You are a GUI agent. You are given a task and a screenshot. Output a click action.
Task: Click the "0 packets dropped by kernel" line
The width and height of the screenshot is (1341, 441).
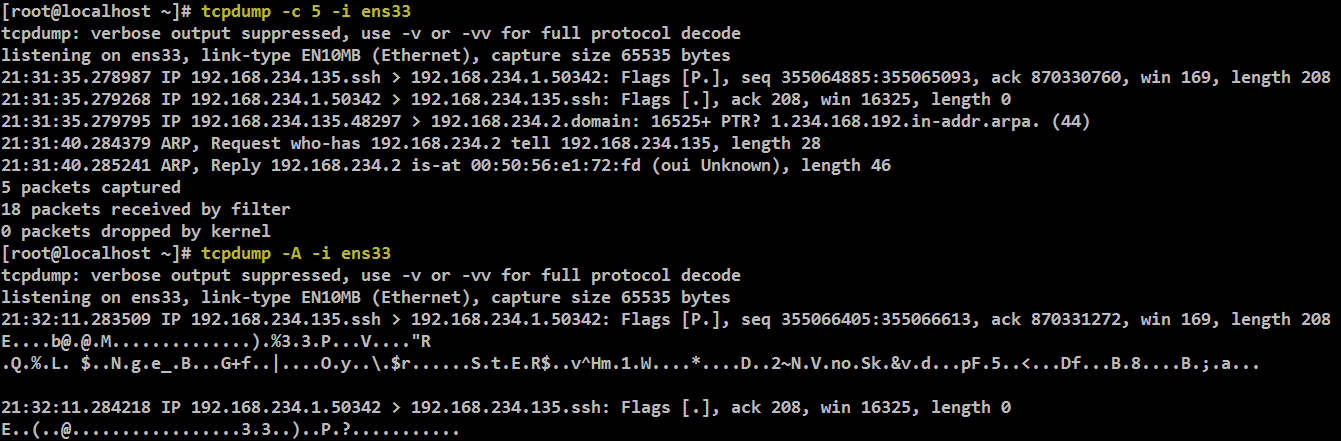tap(136, 231)
